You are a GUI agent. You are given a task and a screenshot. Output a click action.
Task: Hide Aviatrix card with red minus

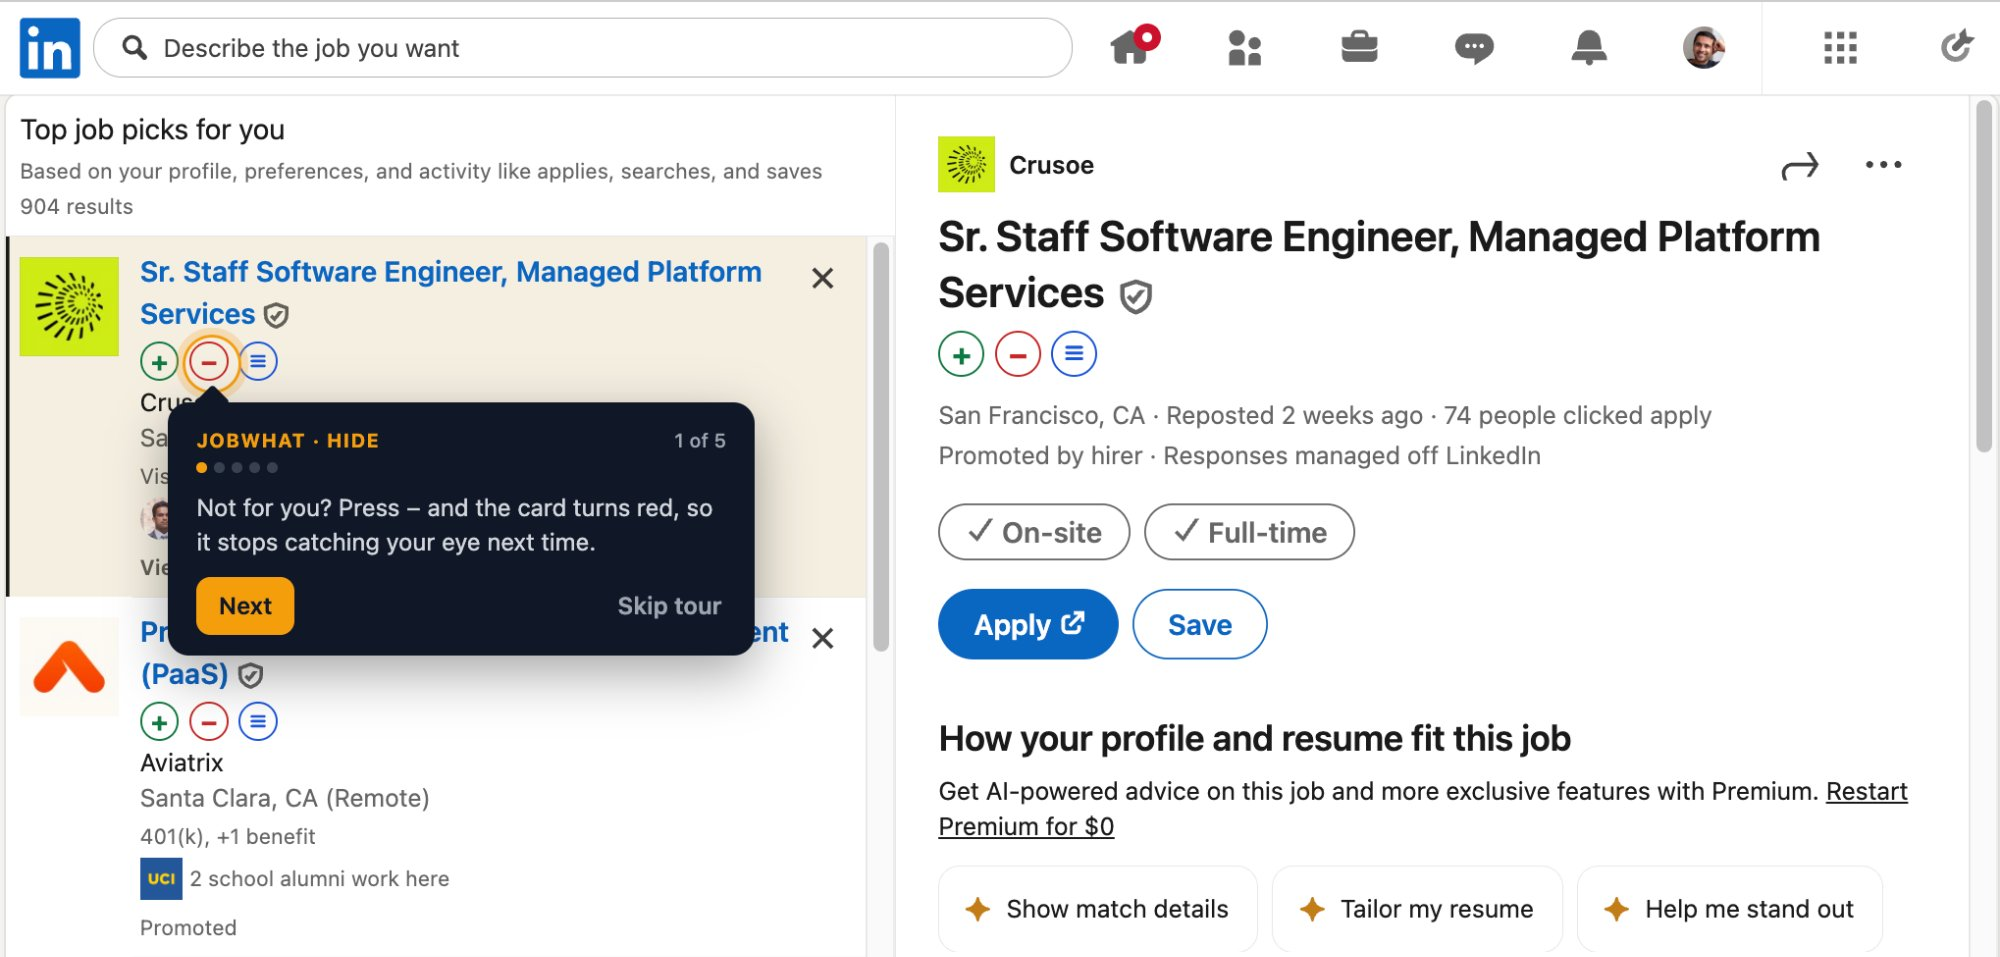[x=209, y=721]
